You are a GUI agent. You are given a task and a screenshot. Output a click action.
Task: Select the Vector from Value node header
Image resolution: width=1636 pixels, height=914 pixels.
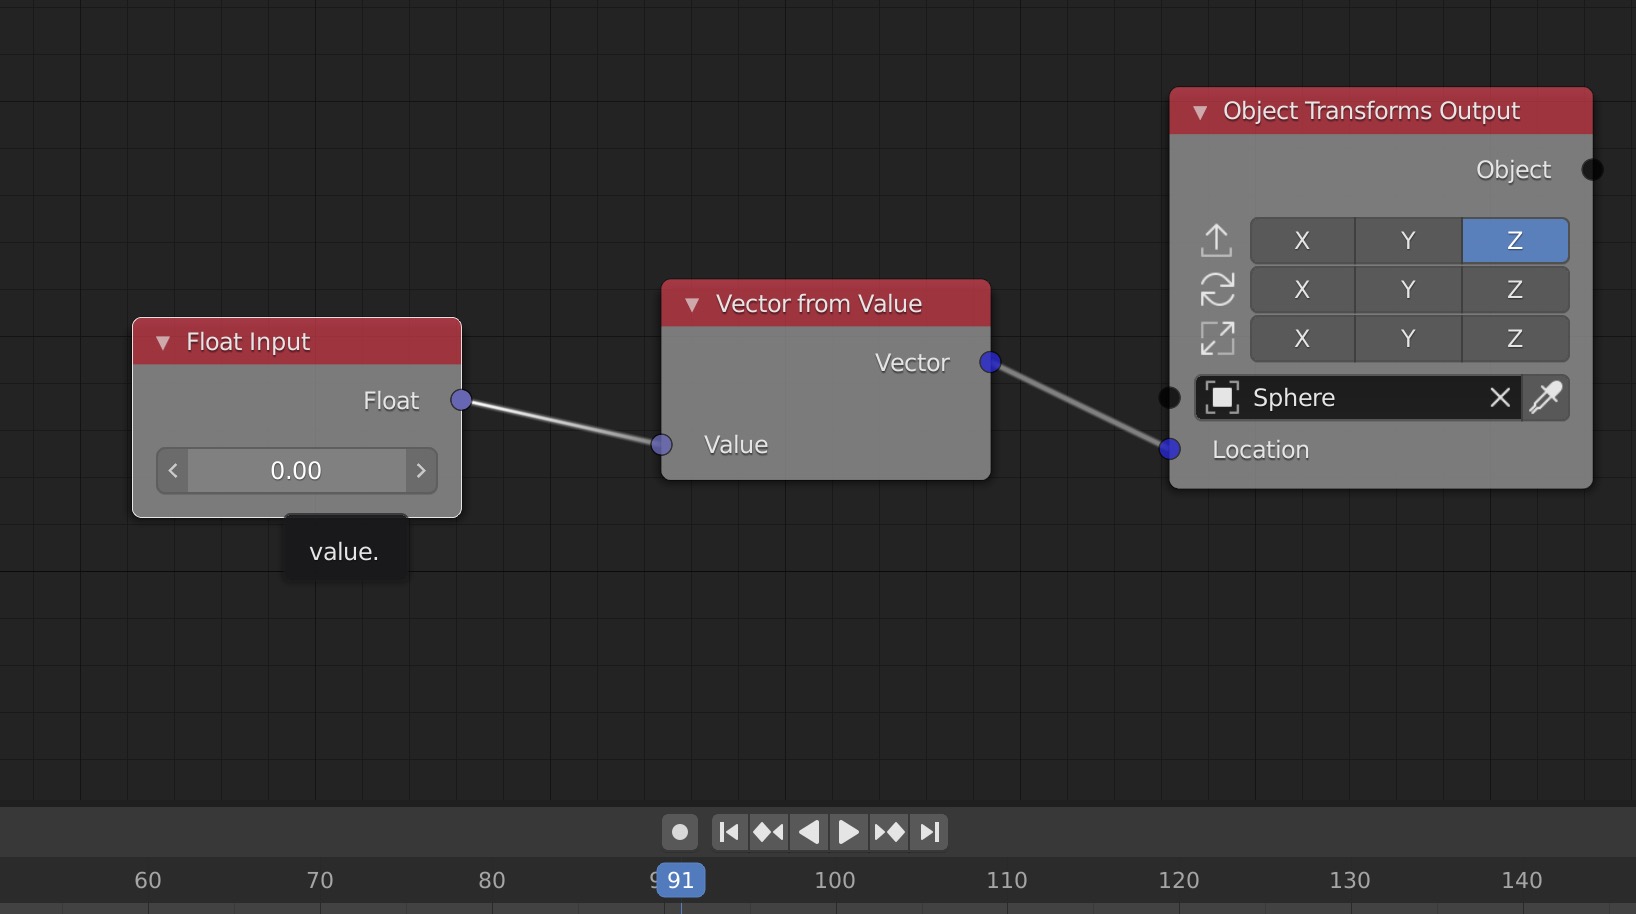826,304
